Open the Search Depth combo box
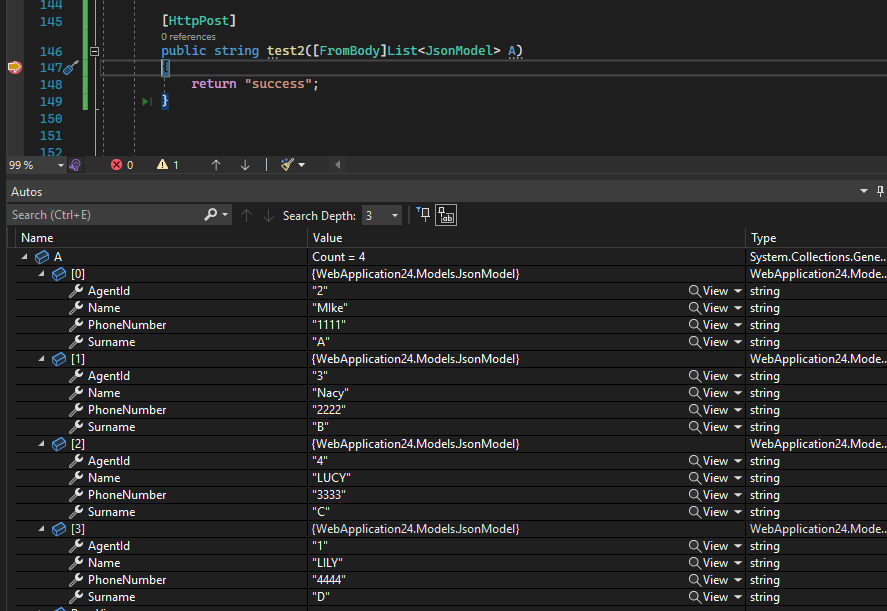The image size is (887, 611). click(382, 216)
